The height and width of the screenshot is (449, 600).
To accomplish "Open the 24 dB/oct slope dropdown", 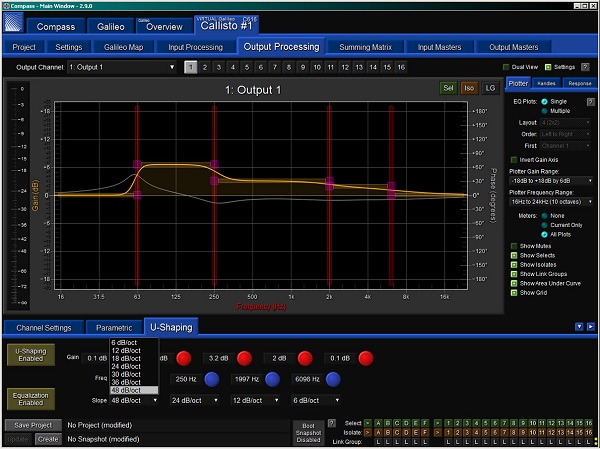I will 194,400.
